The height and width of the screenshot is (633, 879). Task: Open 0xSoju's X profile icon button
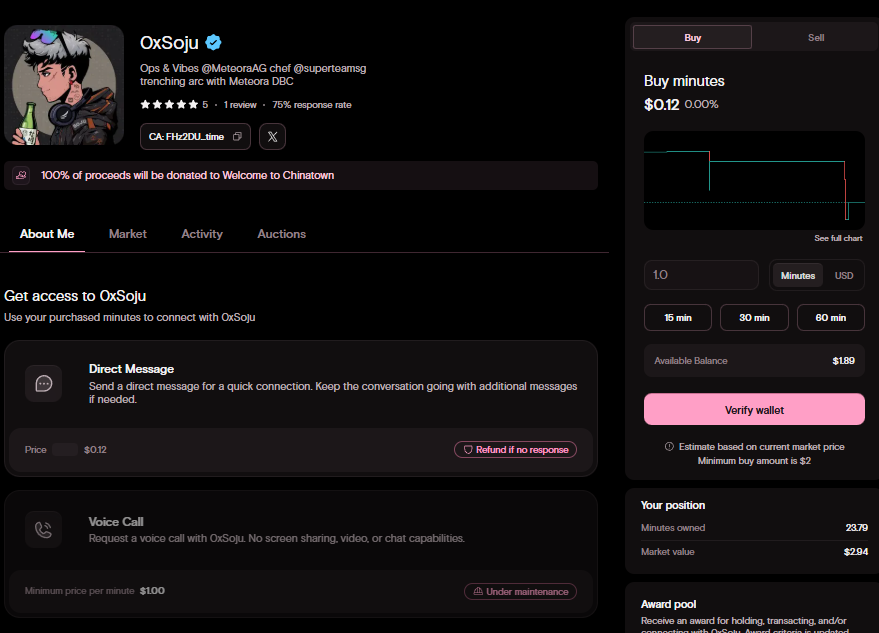click(272, 136)
